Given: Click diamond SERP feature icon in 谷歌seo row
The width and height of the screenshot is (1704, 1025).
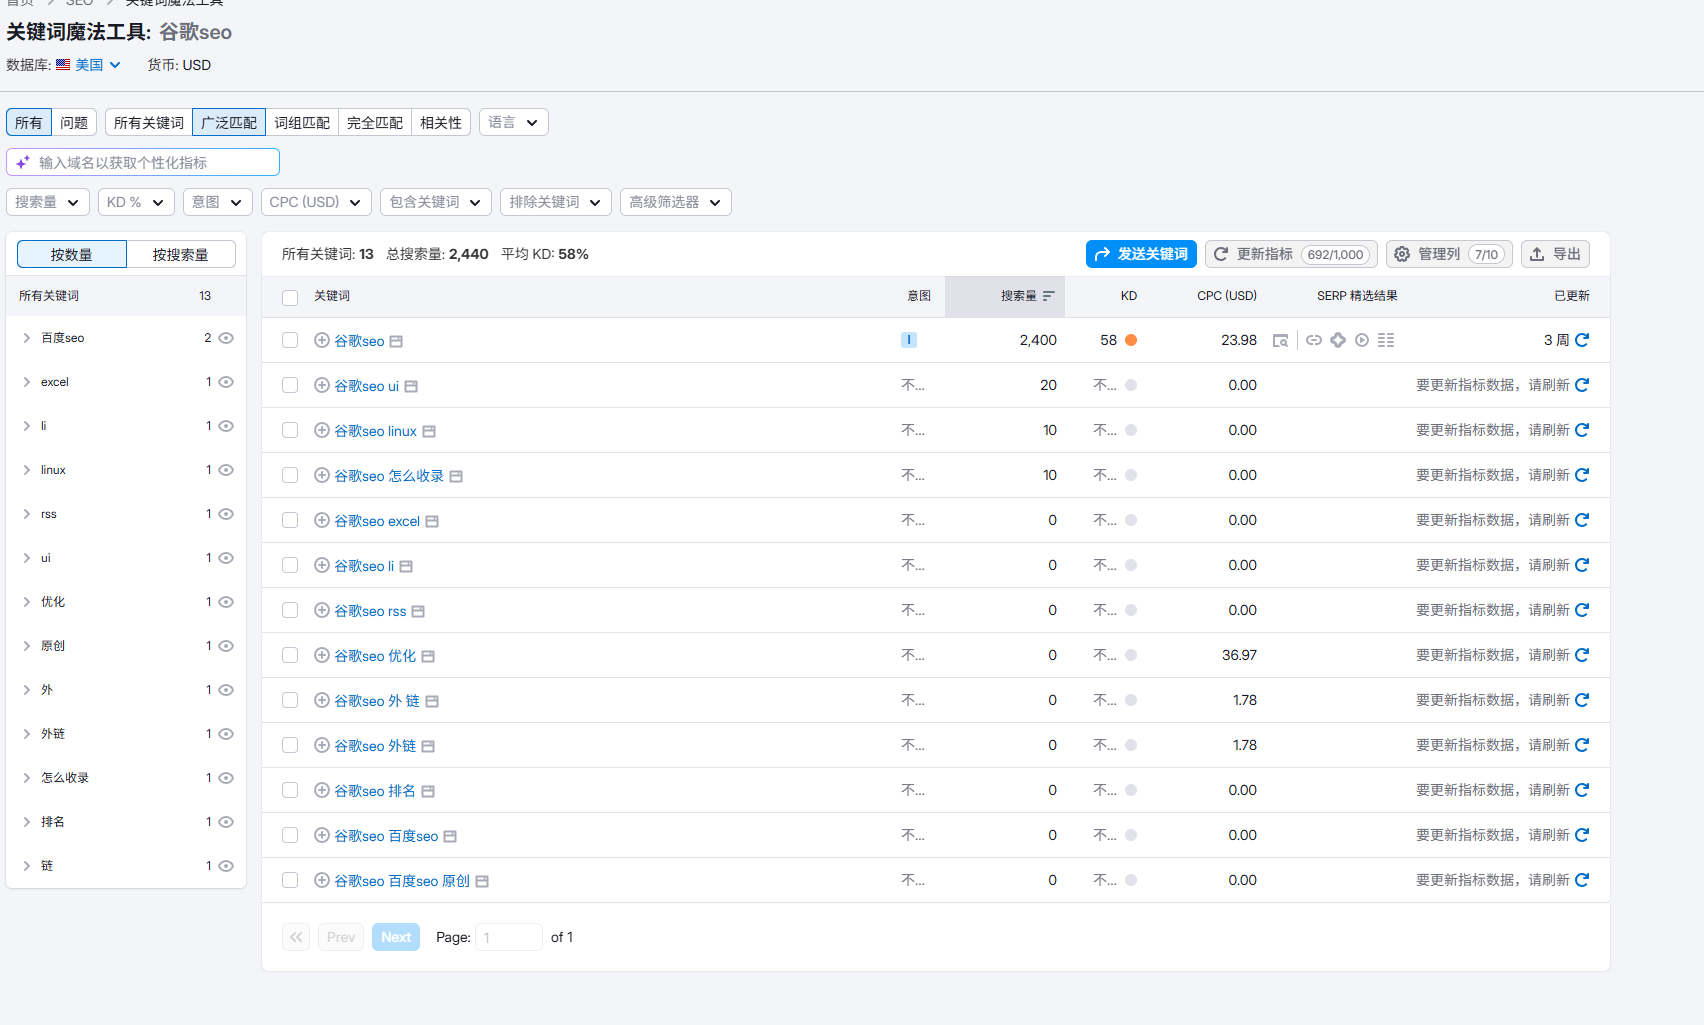Looking at the screenshot, I should click(x=1338, y=340).
